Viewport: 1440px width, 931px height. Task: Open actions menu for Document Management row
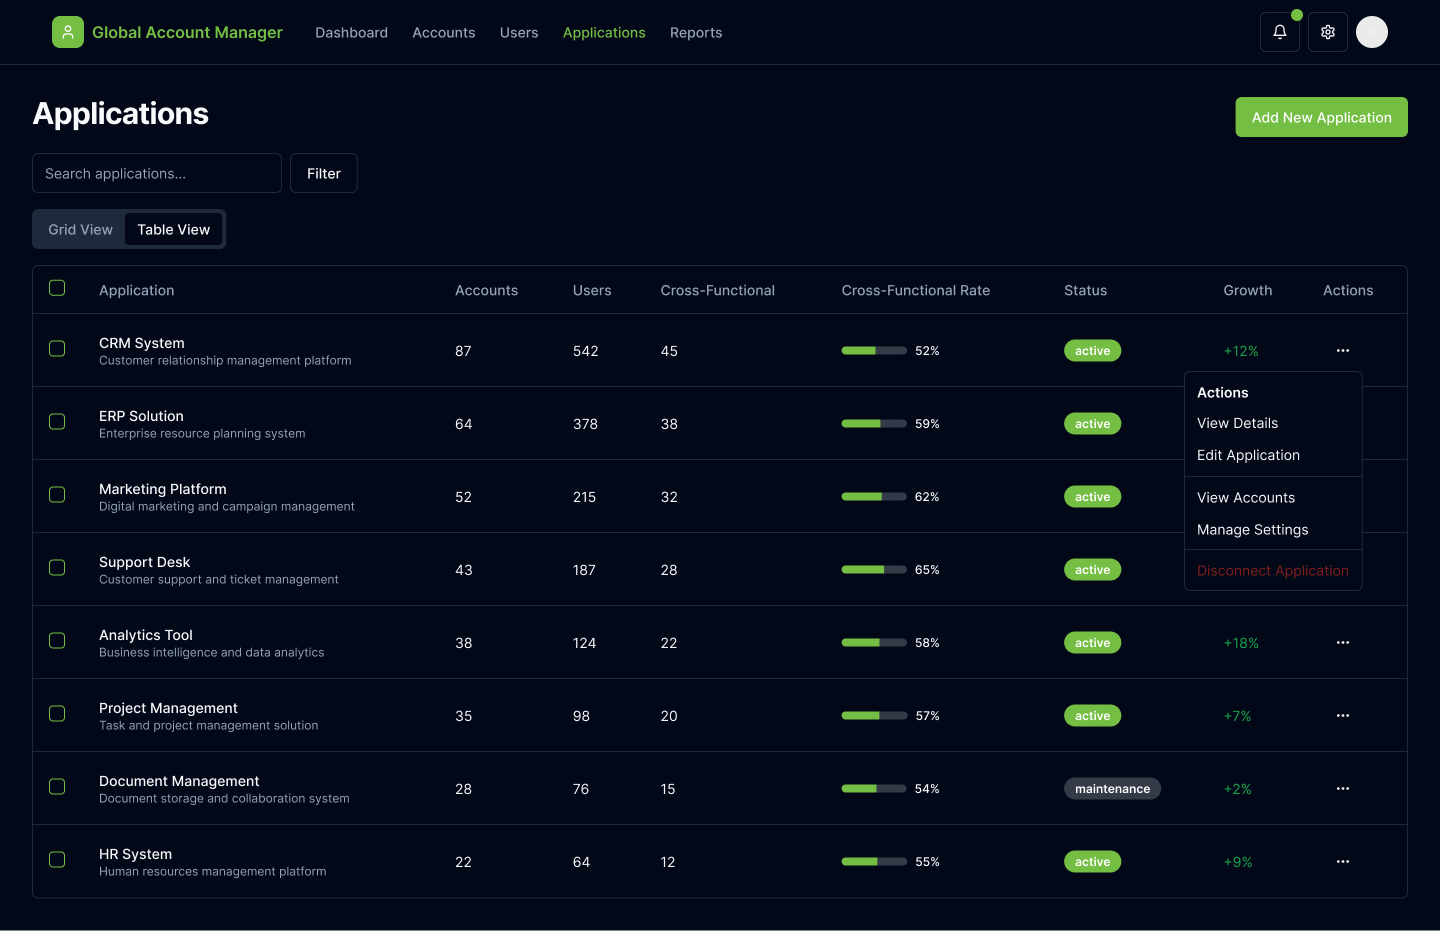(1343, 789)
